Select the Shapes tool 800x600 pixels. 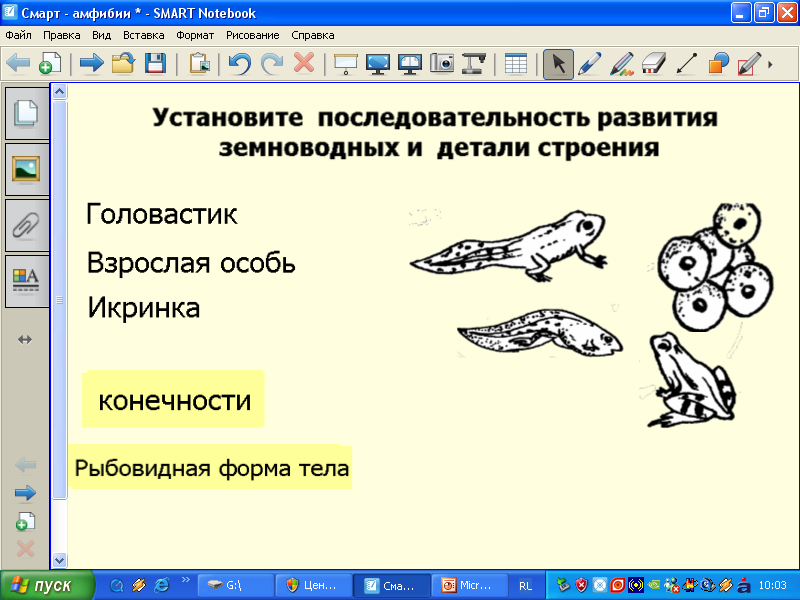click(718, 64)
